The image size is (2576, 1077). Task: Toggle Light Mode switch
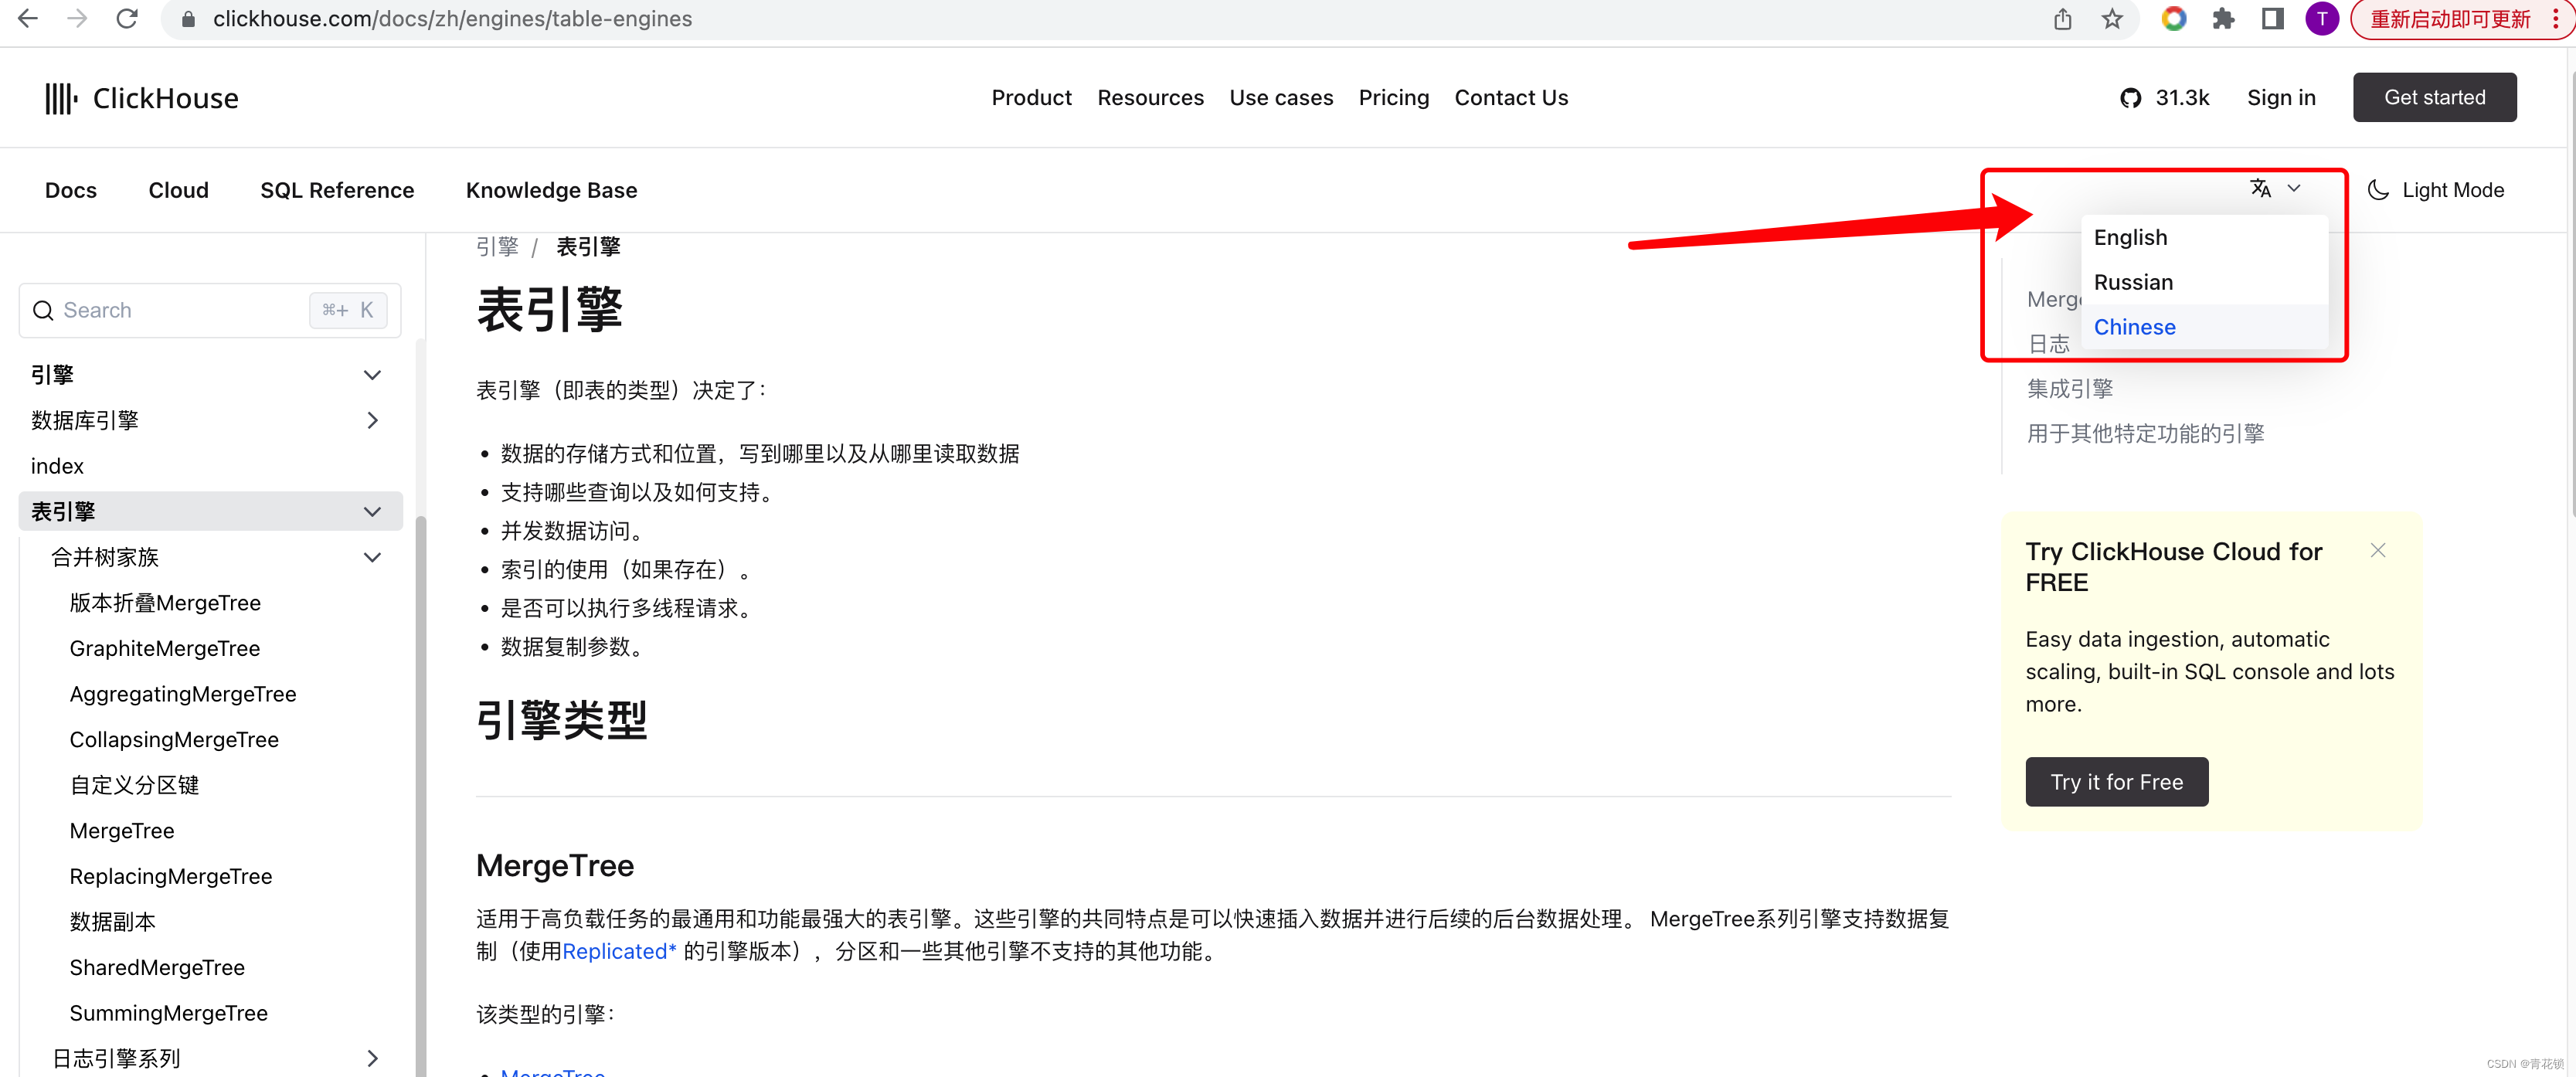(2438, 190)
